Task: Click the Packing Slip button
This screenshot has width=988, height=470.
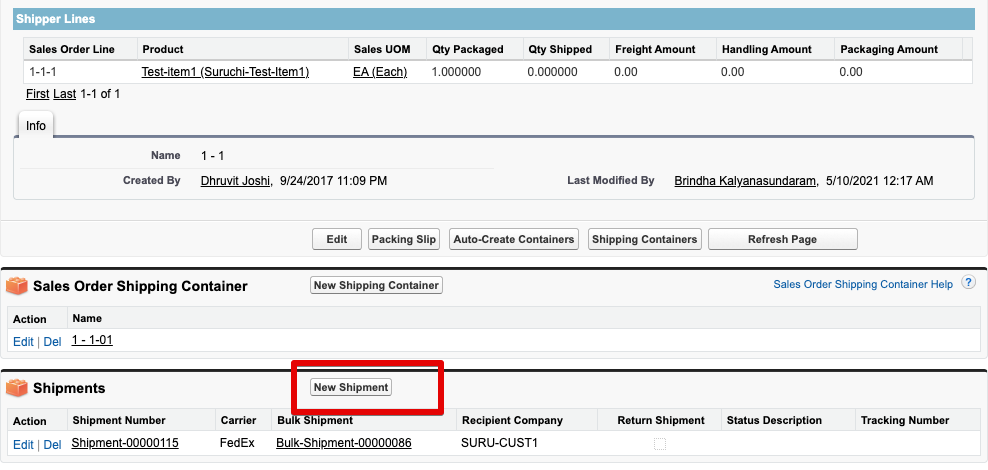Action: pyautogui.click(x=404, y=239)
